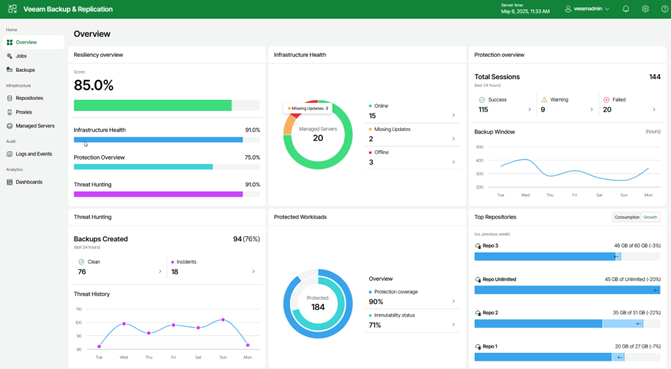Screen dimensions: 671x369
Task: Expand the Missing Updates row chevron
Action: 454,139
